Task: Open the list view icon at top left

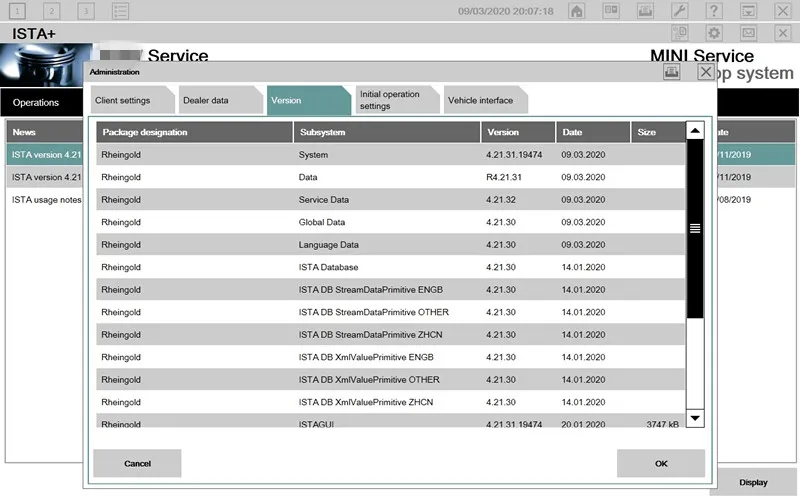Action: [x=120, y=11]
